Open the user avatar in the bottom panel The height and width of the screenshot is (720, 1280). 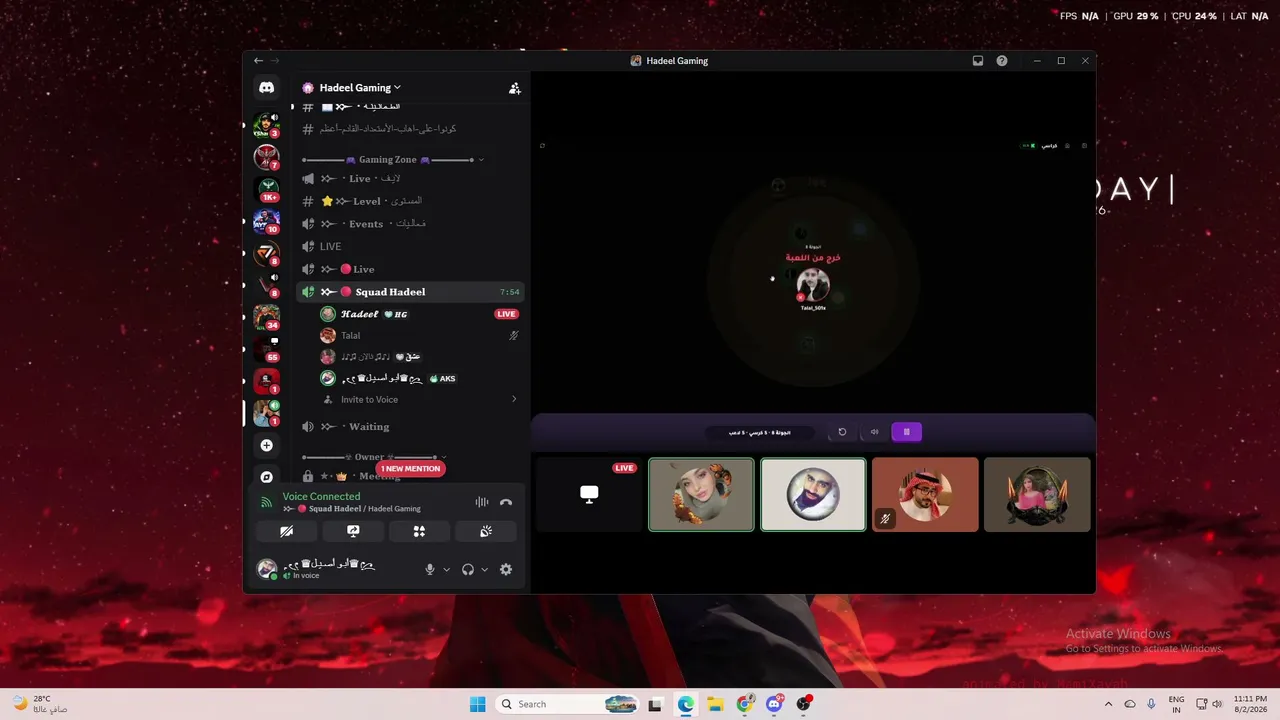point(267,569)
